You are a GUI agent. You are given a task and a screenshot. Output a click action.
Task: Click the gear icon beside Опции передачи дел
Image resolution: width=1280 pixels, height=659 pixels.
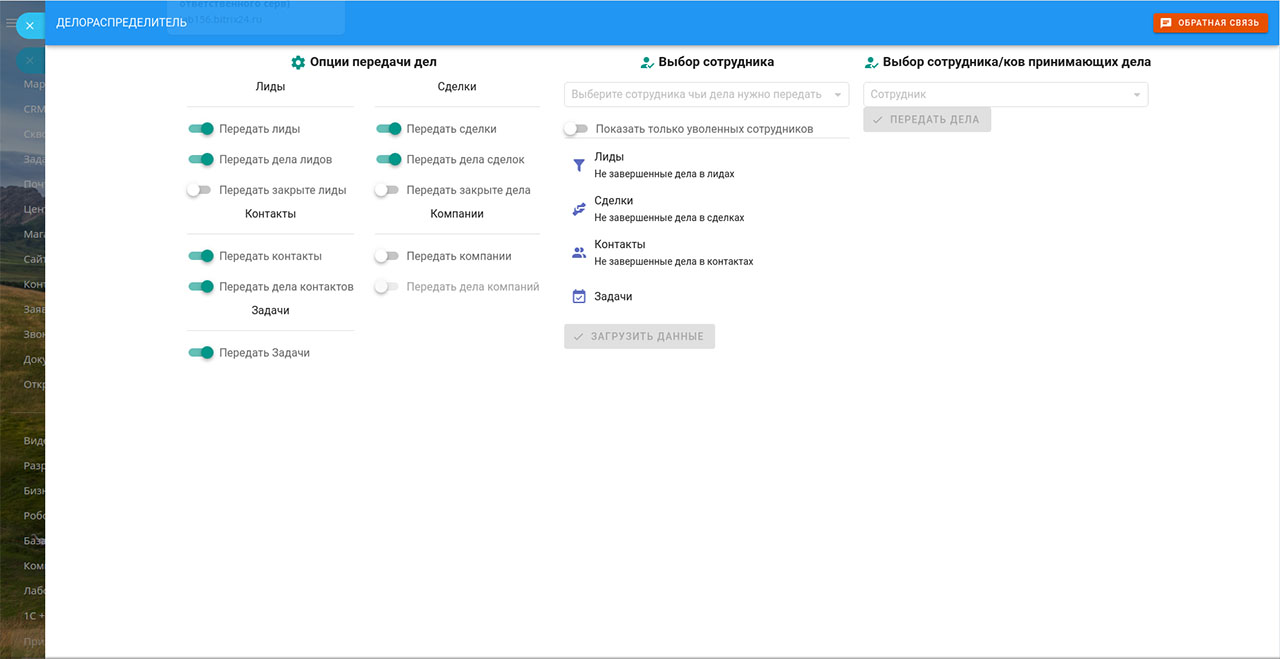tap(297, 62)
